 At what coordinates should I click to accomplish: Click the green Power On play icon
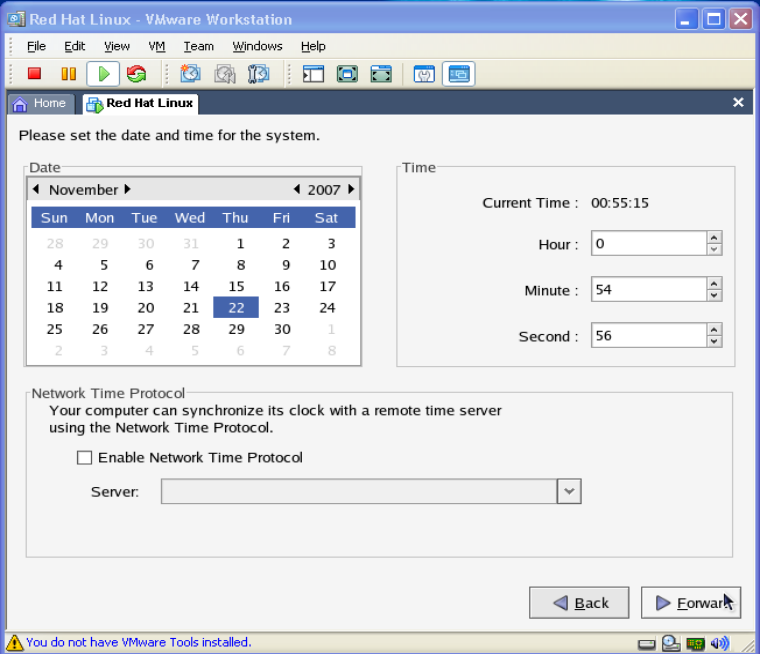[103, 73]
